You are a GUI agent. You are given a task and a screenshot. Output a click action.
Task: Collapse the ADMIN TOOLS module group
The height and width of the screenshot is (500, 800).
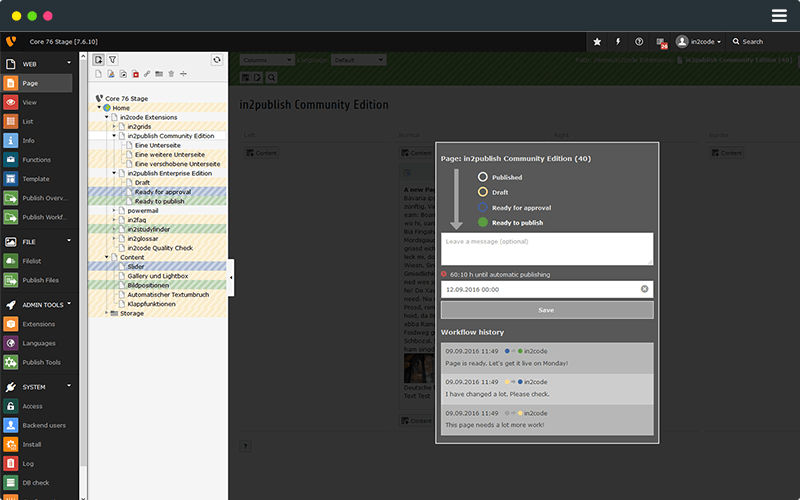click(x=69, y=304)
